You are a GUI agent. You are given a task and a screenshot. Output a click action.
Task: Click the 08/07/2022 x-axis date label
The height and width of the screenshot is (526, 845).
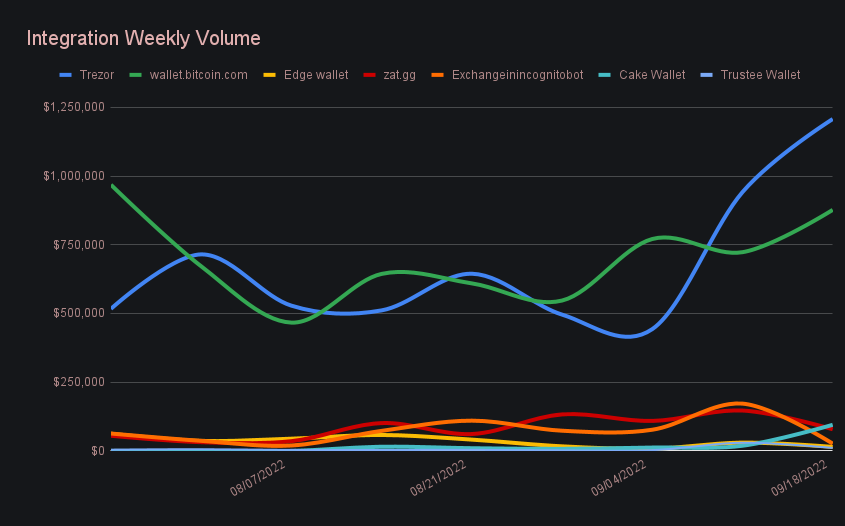click(258, 479)
